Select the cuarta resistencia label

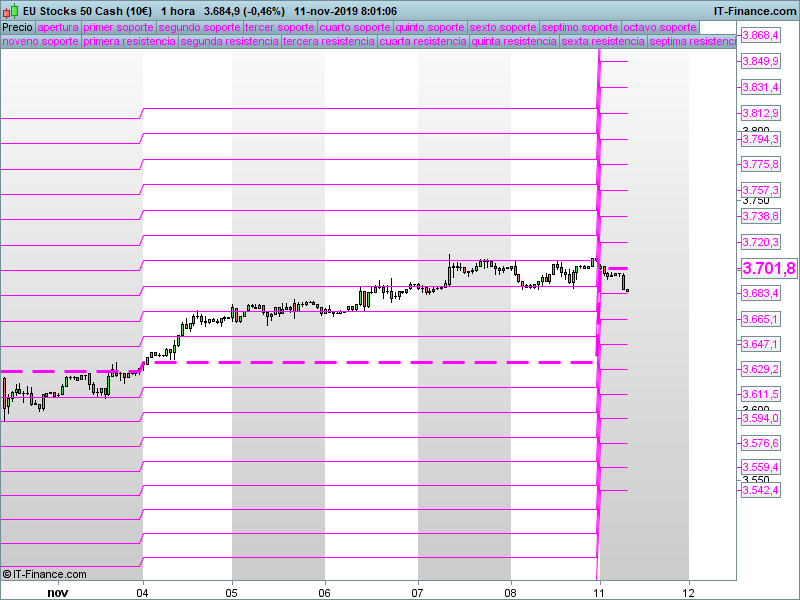[x=423, y=41]
